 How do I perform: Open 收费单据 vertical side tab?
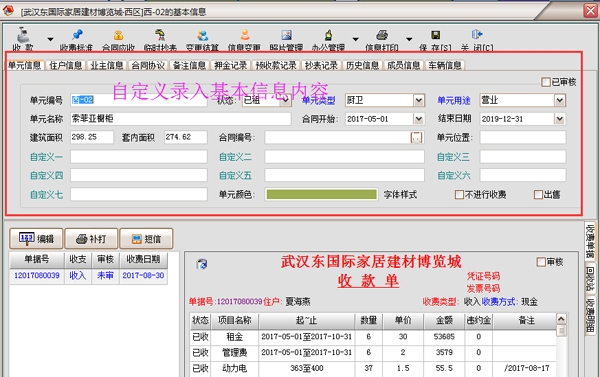coord(590,241)
